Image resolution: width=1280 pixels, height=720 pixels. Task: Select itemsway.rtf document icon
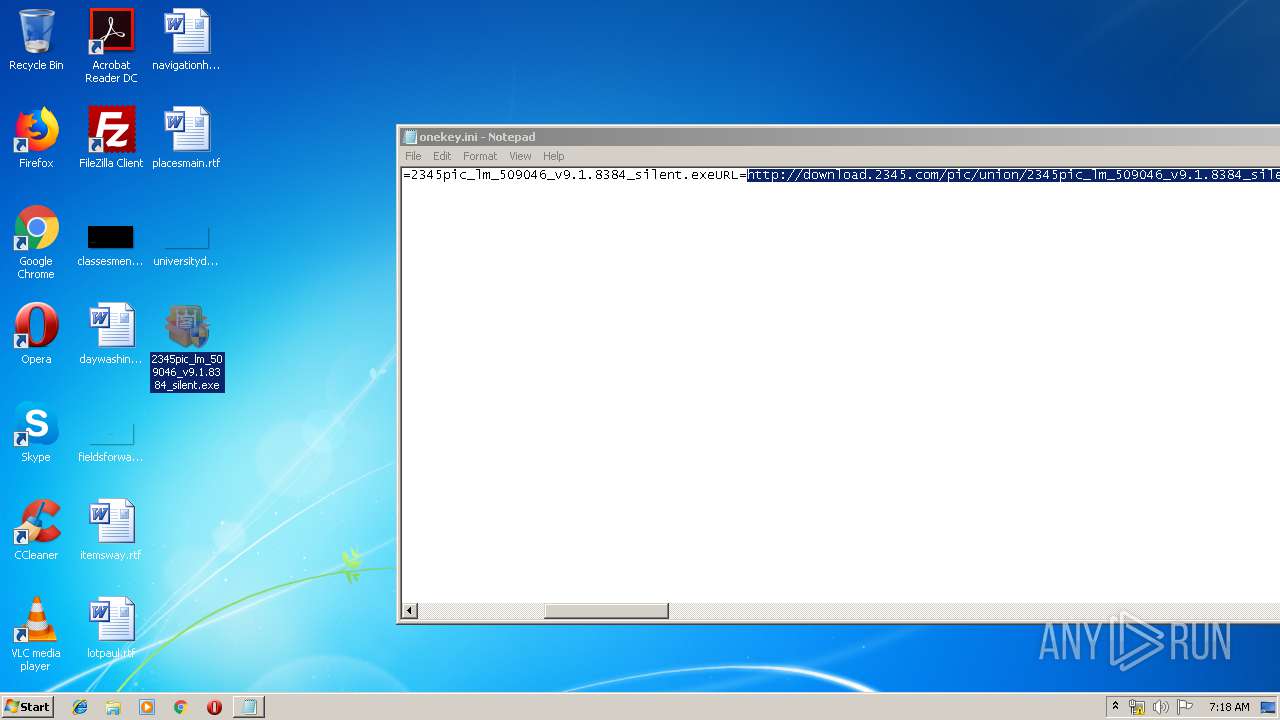point(111,530)
